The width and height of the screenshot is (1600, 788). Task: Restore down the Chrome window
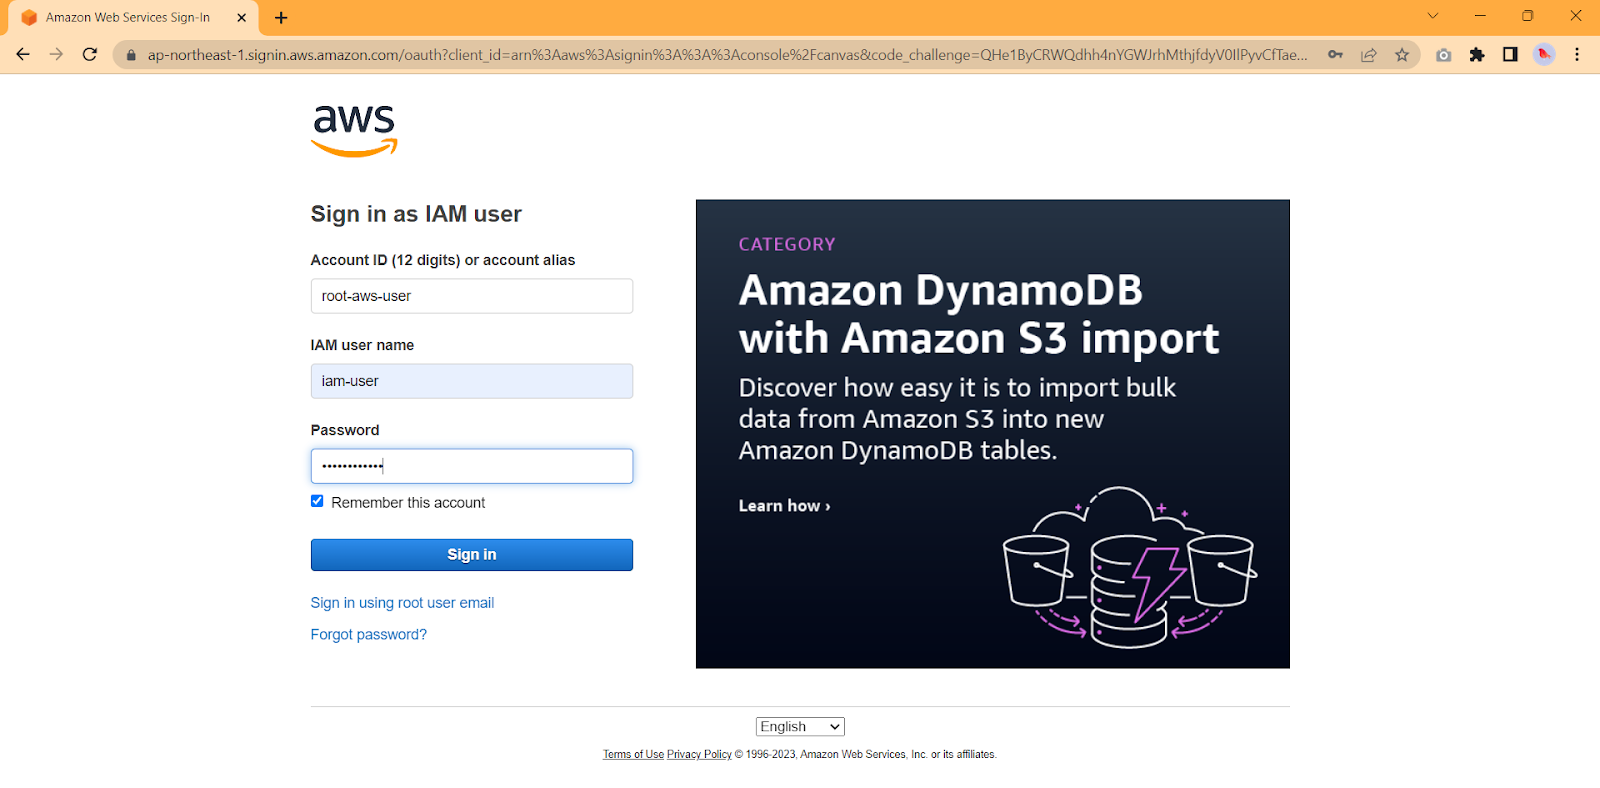pyautogui.click(x=1528, y=16)
